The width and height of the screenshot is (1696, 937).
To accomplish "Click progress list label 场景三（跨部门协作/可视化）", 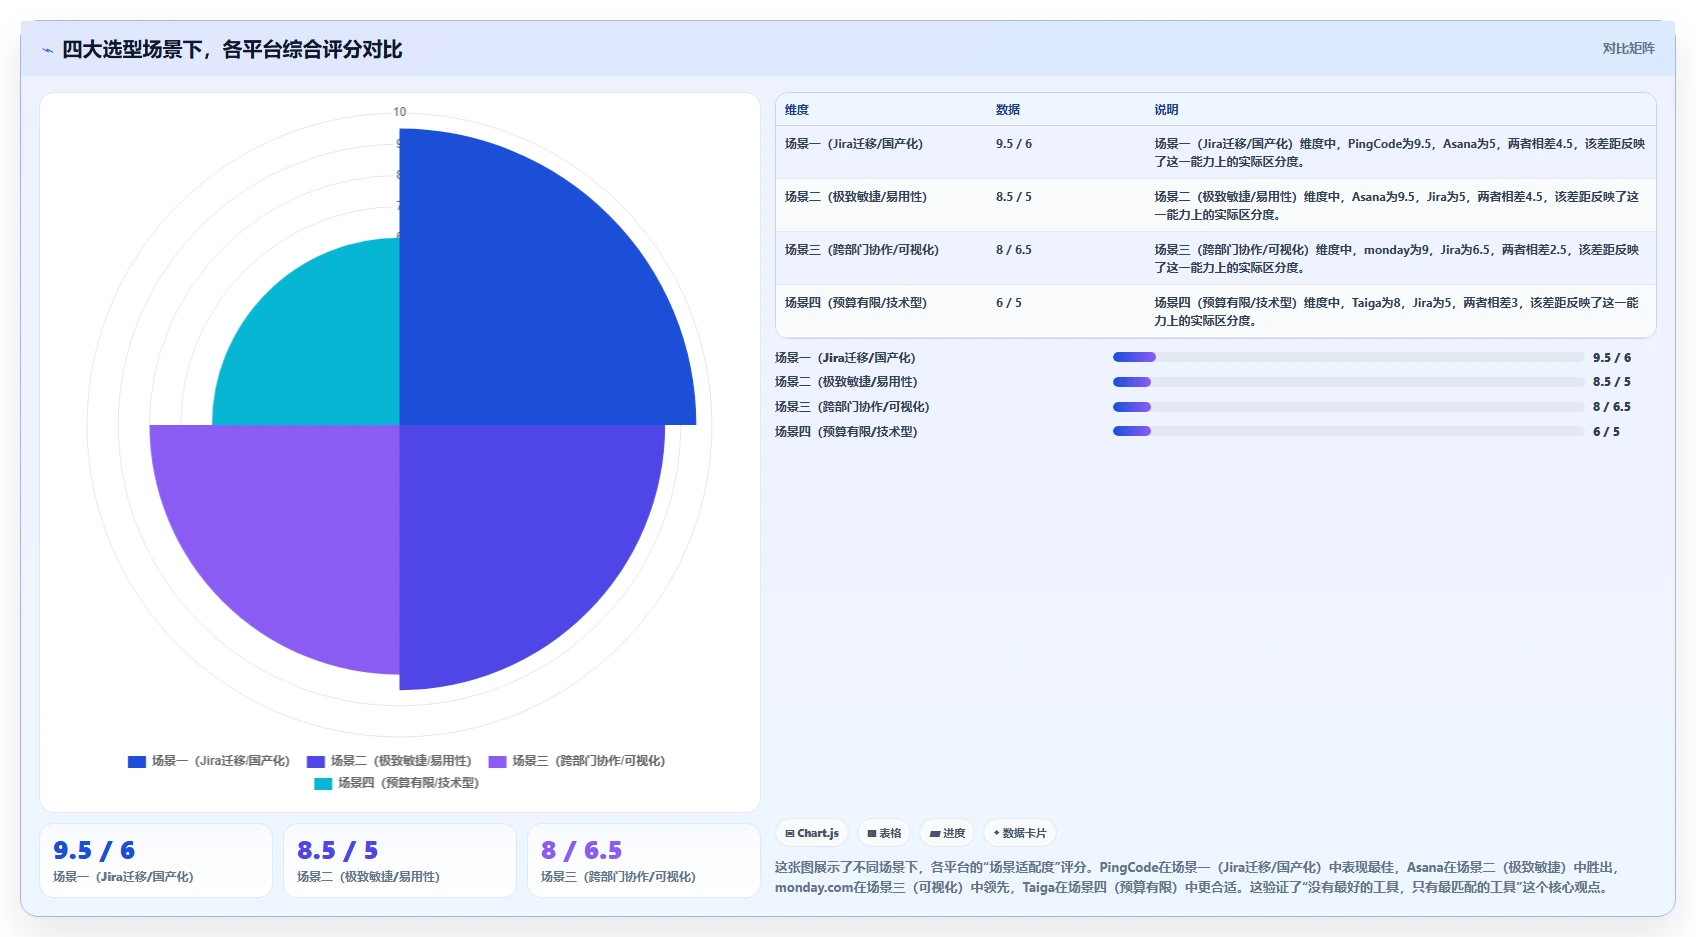I will pyautogui.click(x=852, y=407).
